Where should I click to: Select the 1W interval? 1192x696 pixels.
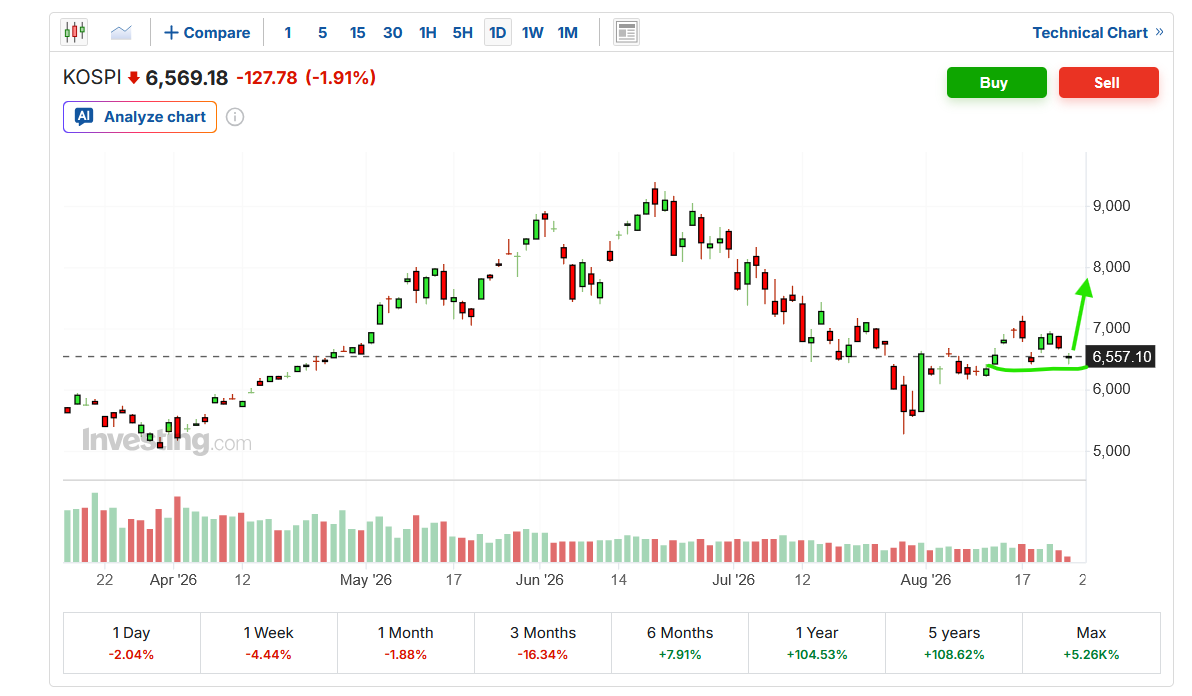pos(532,33)
